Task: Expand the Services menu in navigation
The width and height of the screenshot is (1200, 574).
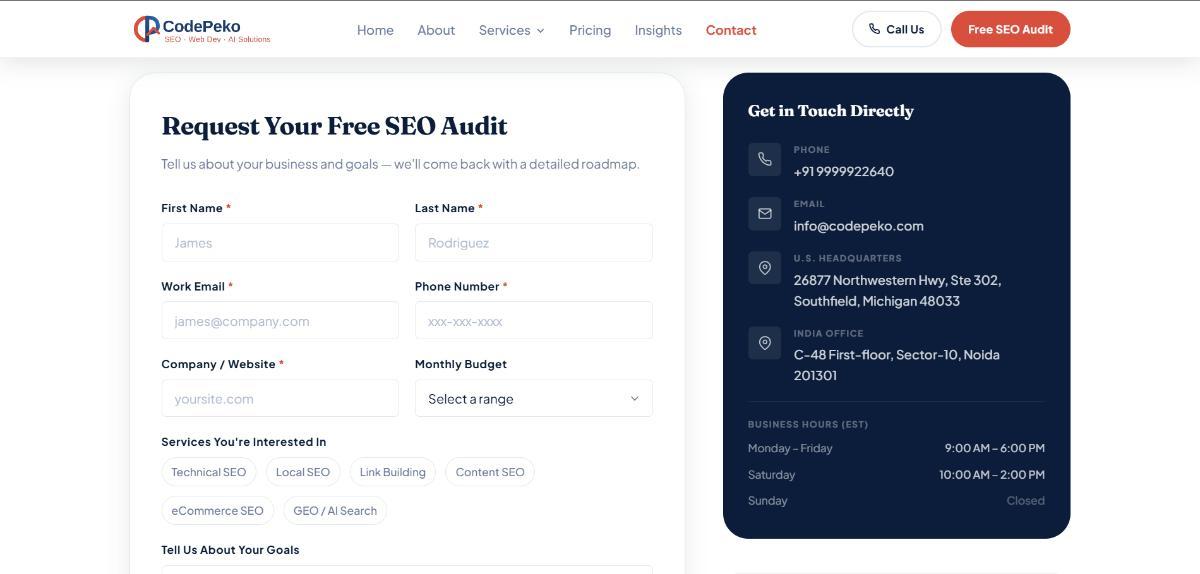Action: [512, 30]
